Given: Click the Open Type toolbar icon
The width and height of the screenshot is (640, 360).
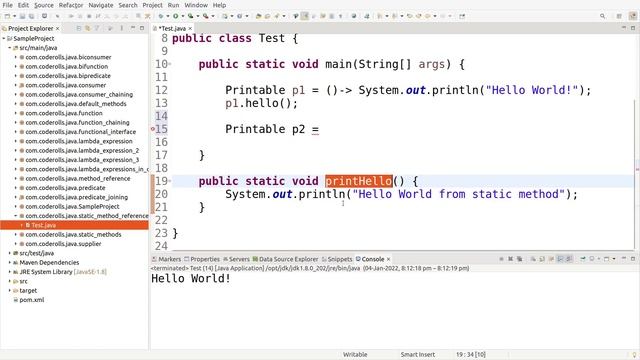Looking at the screenshot, I should click(258, 16).
